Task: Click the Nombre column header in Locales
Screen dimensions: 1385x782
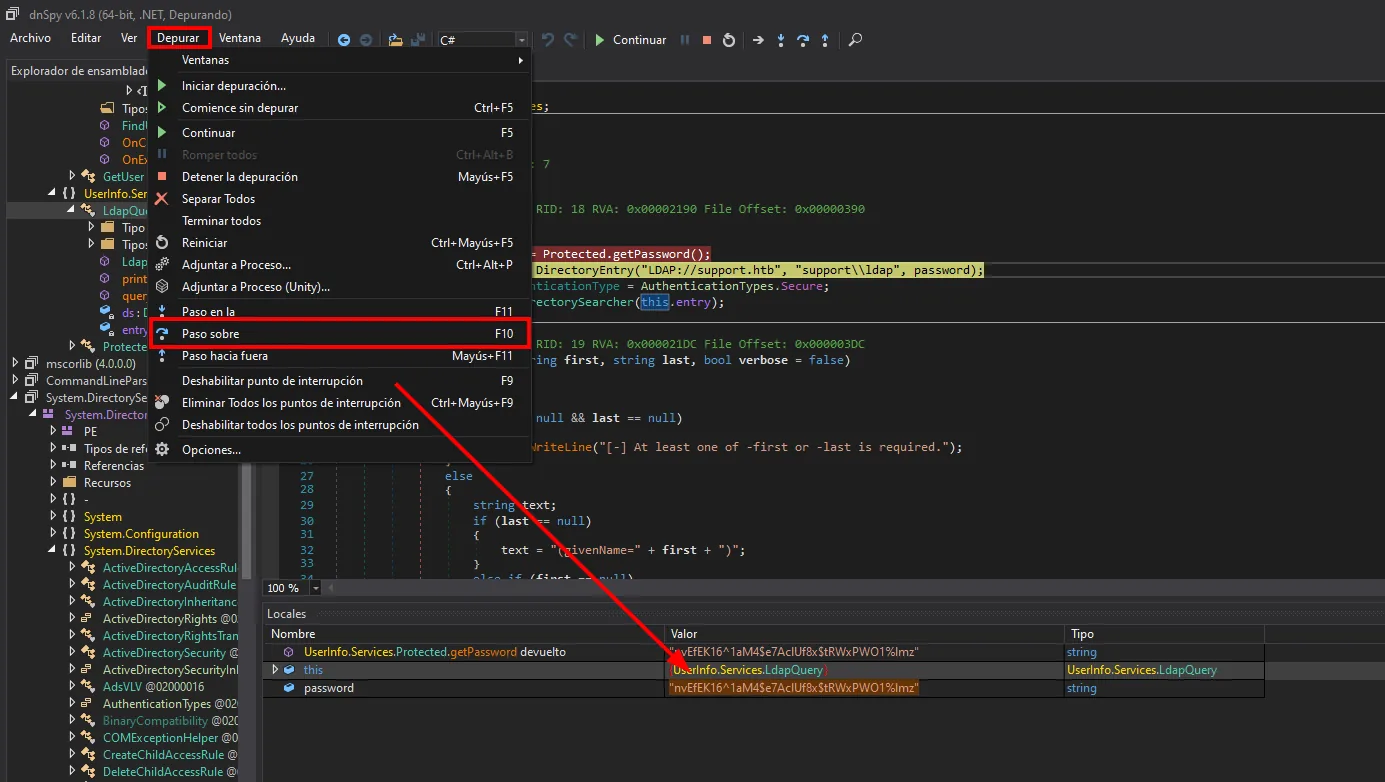Action: (465, 634)
